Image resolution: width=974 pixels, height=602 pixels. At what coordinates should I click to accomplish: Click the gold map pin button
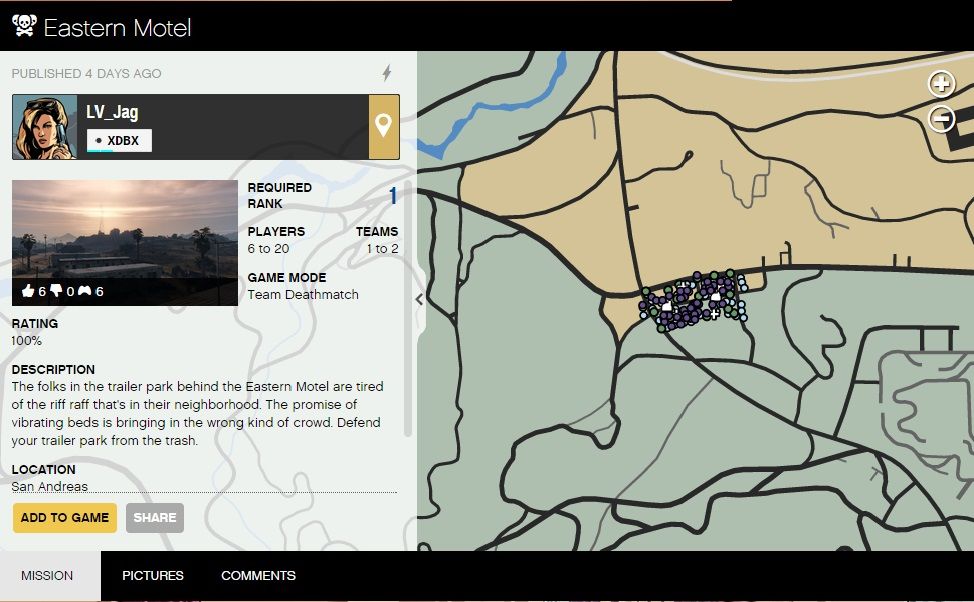tap(384, 127)
